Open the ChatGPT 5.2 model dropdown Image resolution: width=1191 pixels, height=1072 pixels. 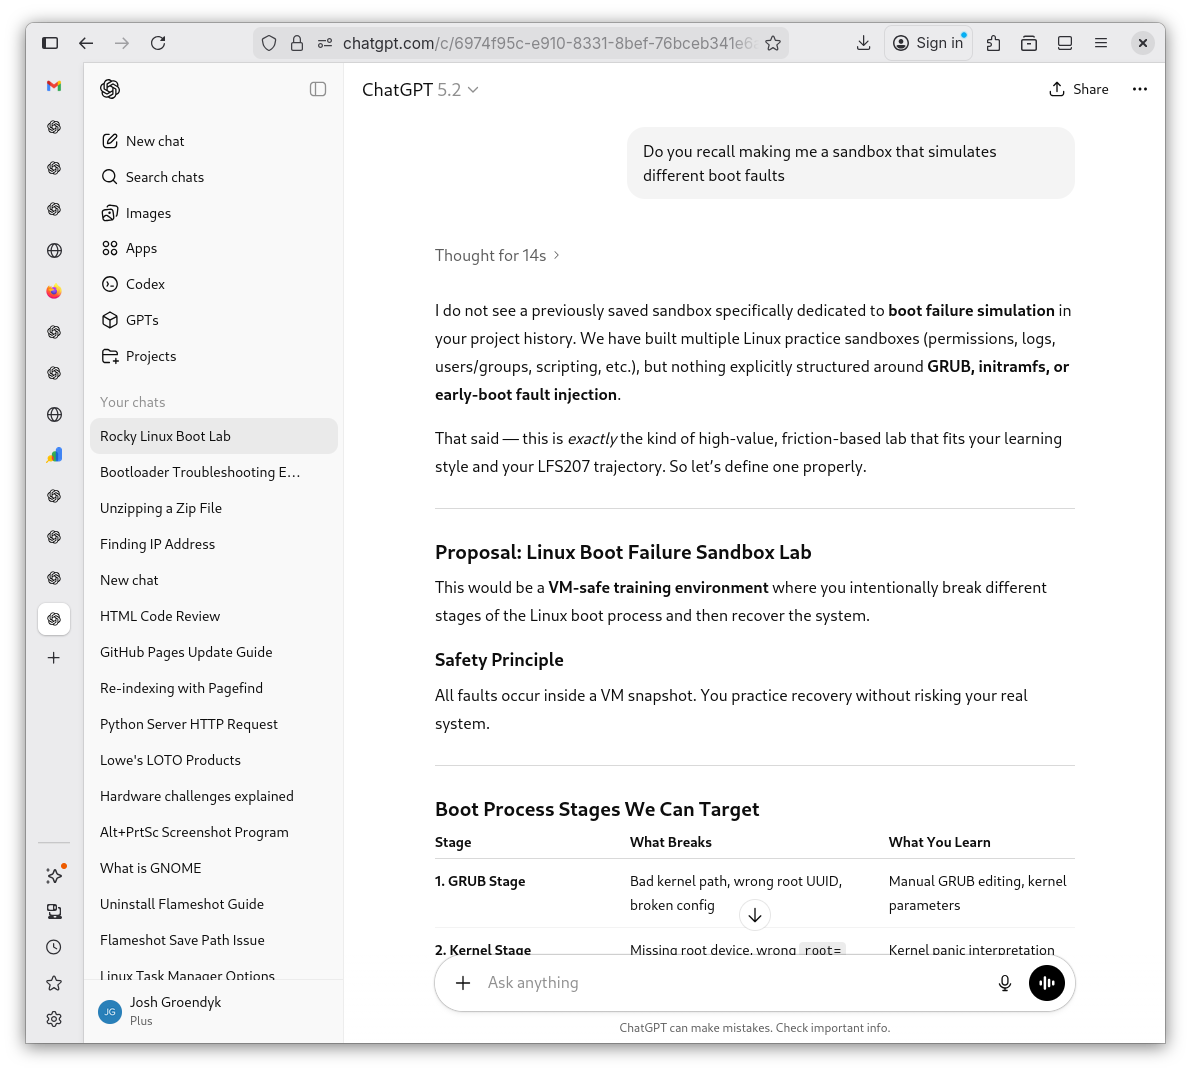(x=420, y=90)
